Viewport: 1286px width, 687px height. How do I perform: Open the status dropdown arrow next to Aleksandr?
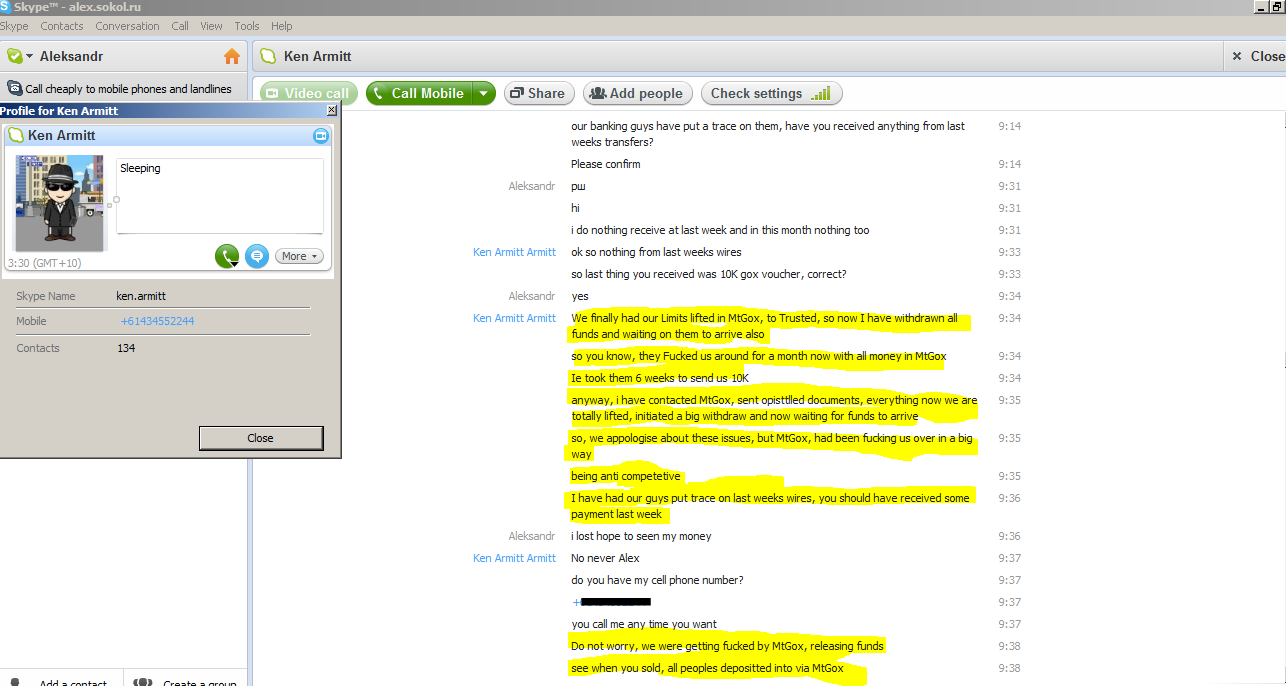point(30,57)
